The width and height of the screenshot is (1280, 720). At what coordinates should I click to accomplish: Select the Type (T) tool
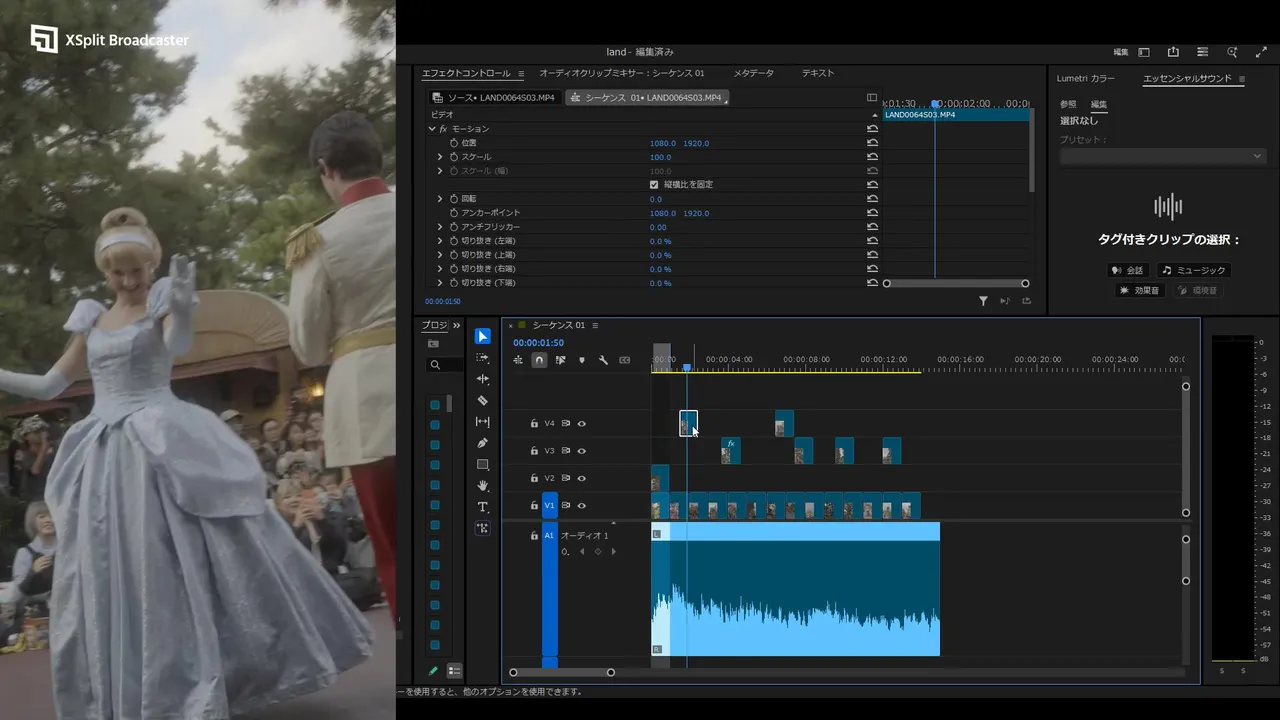[x=483, y=507]
